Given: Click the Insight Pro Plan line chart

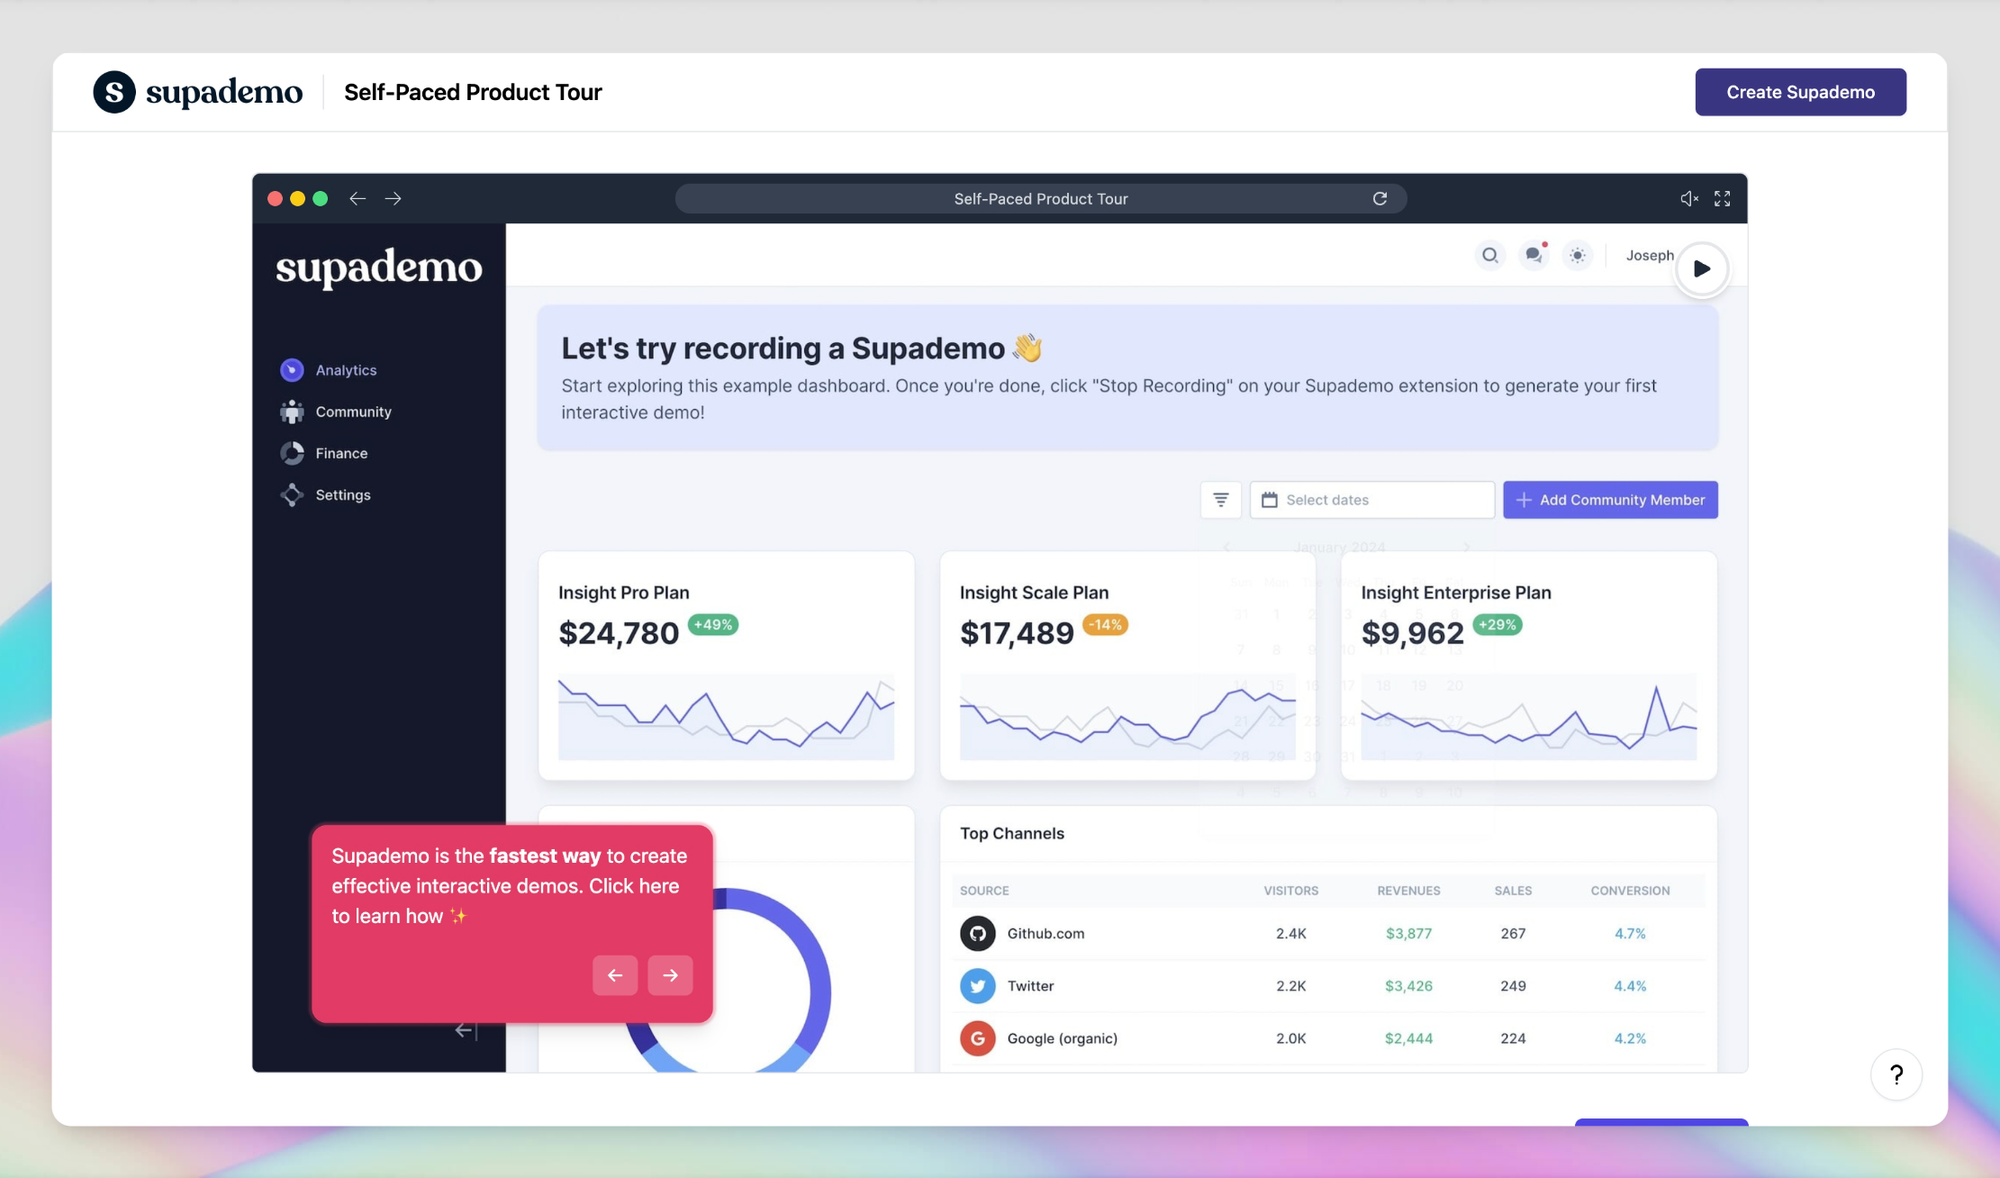Looking at the screenshot, I should (726, 717).
